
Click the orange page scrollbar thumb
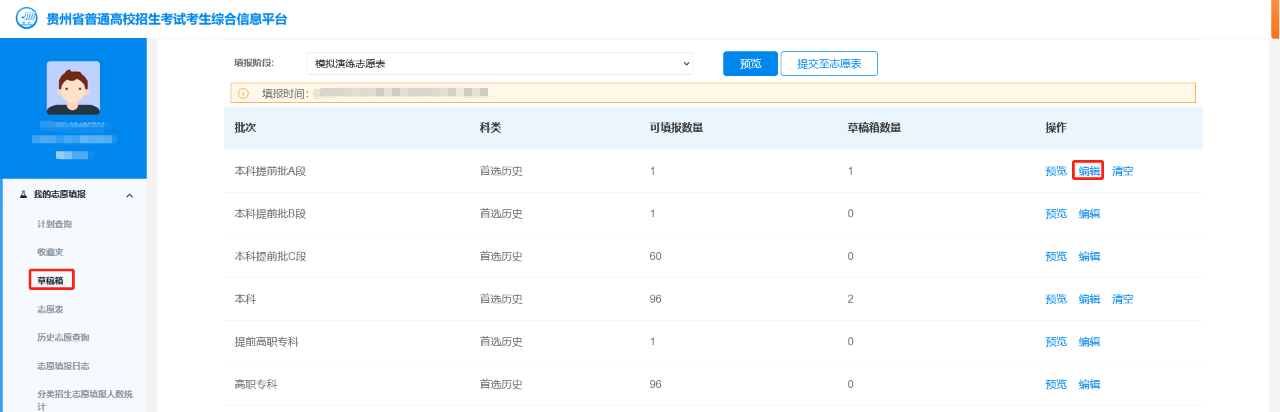tap(1275, 18)
